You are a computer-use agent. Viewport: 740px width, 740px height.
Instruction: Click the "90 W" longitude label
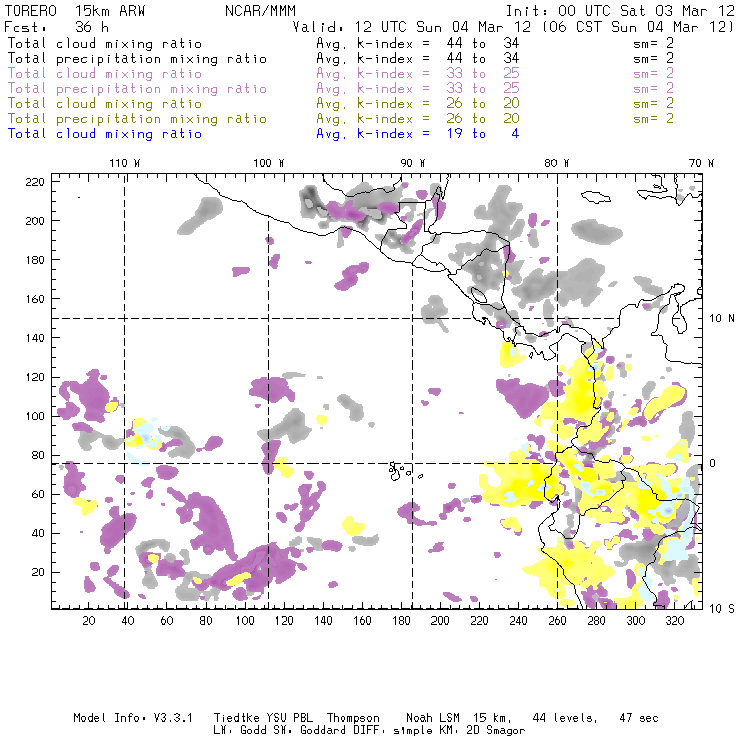pyautogui.click(x=413, y=163)
